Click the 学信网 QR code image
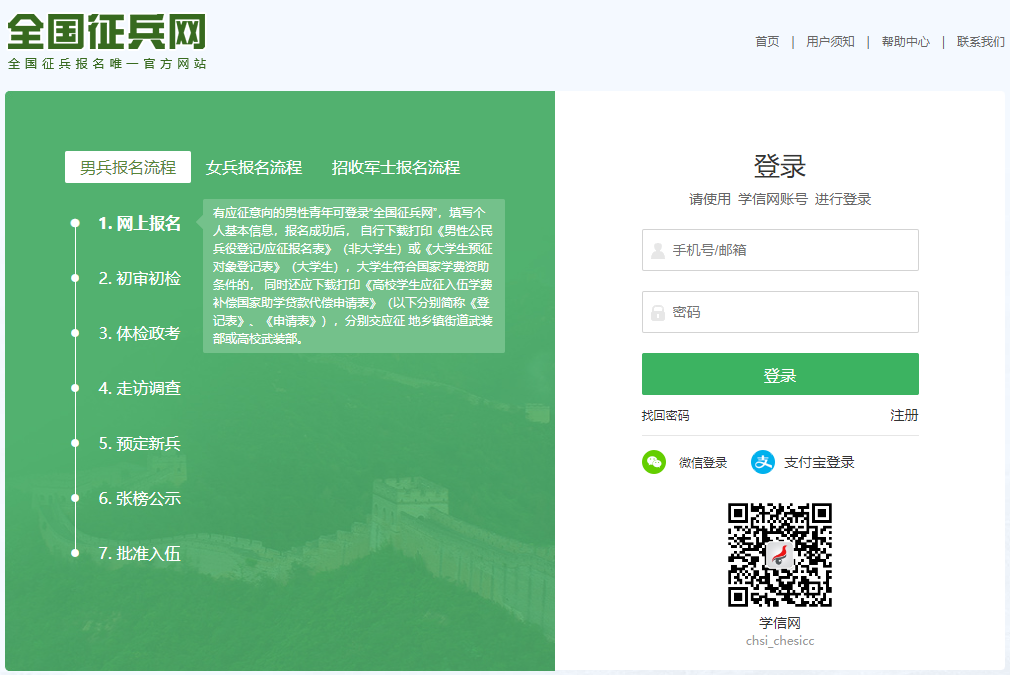Image resolution: width=1010 pixels, height=675 pixels. coord(780,555)
